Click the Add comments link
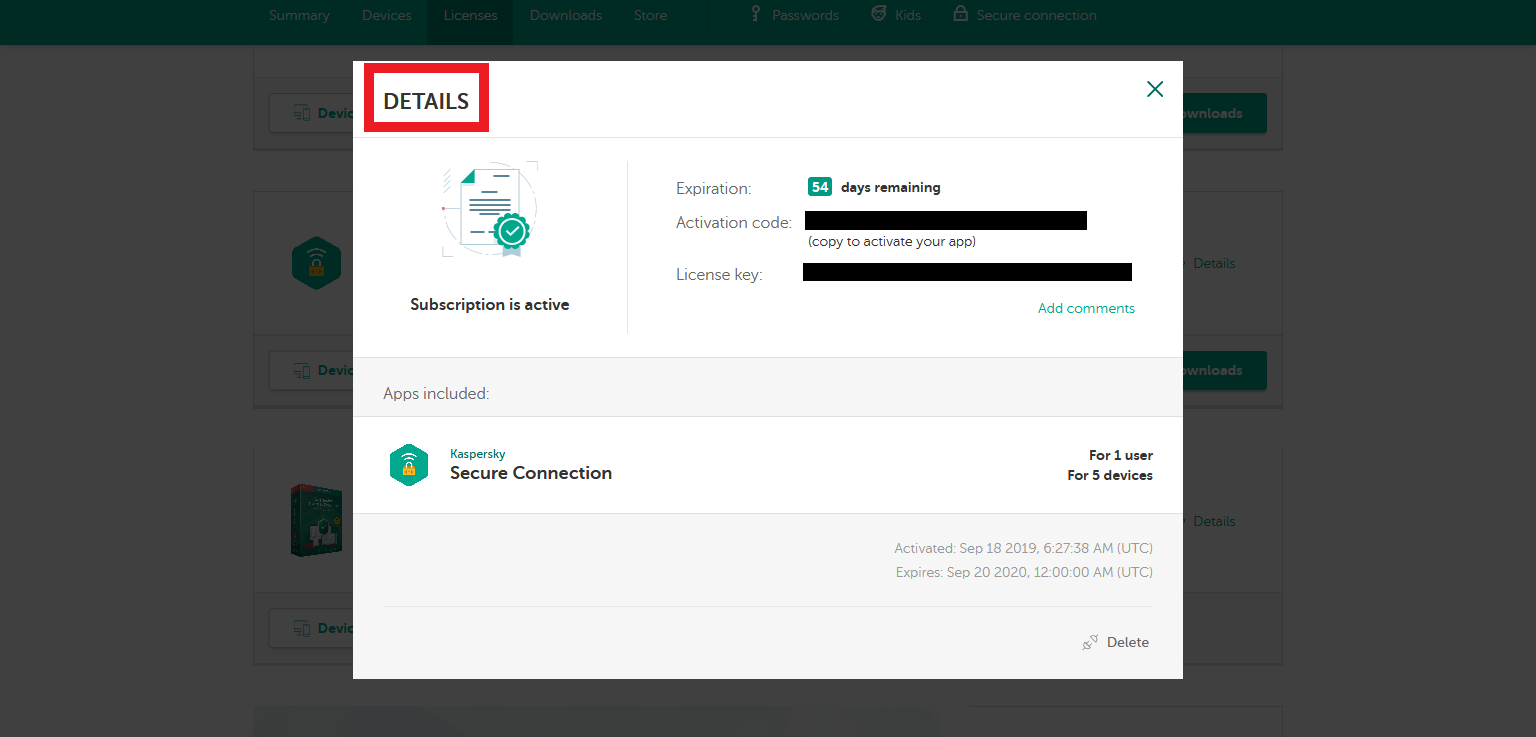 point(1086,308)
